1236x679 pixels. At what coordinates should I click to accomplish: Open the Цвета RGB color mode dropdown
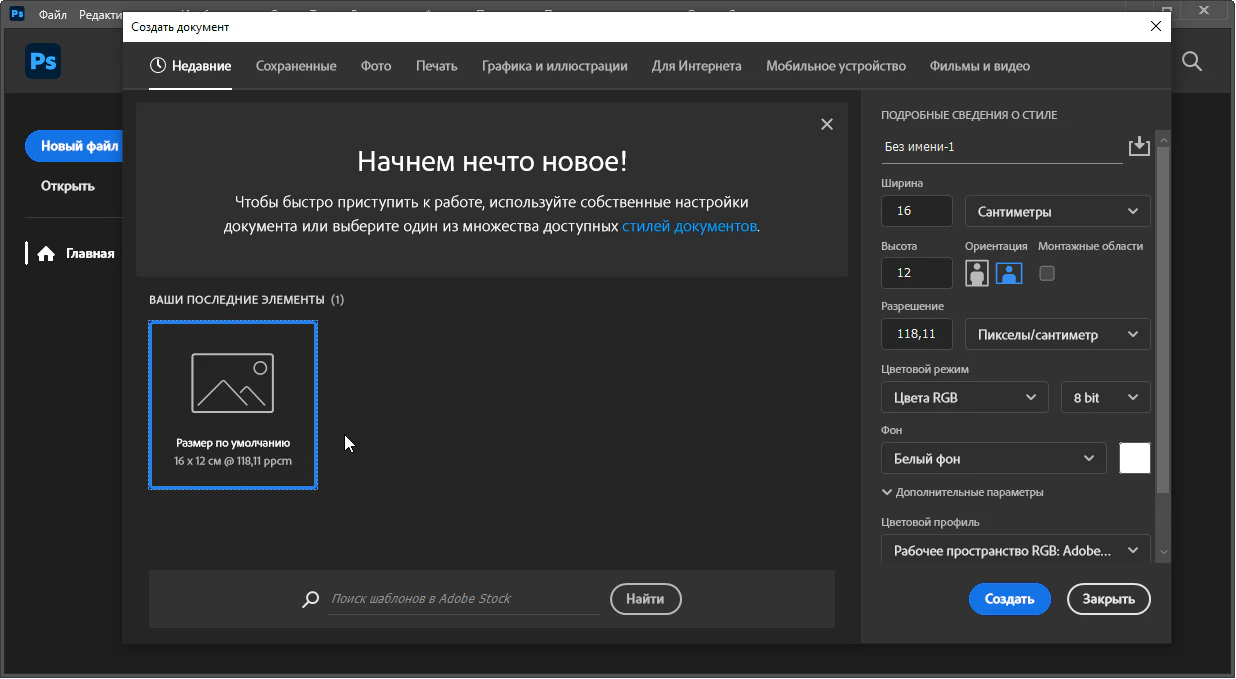pyautogui.click(x=964, y=398)
